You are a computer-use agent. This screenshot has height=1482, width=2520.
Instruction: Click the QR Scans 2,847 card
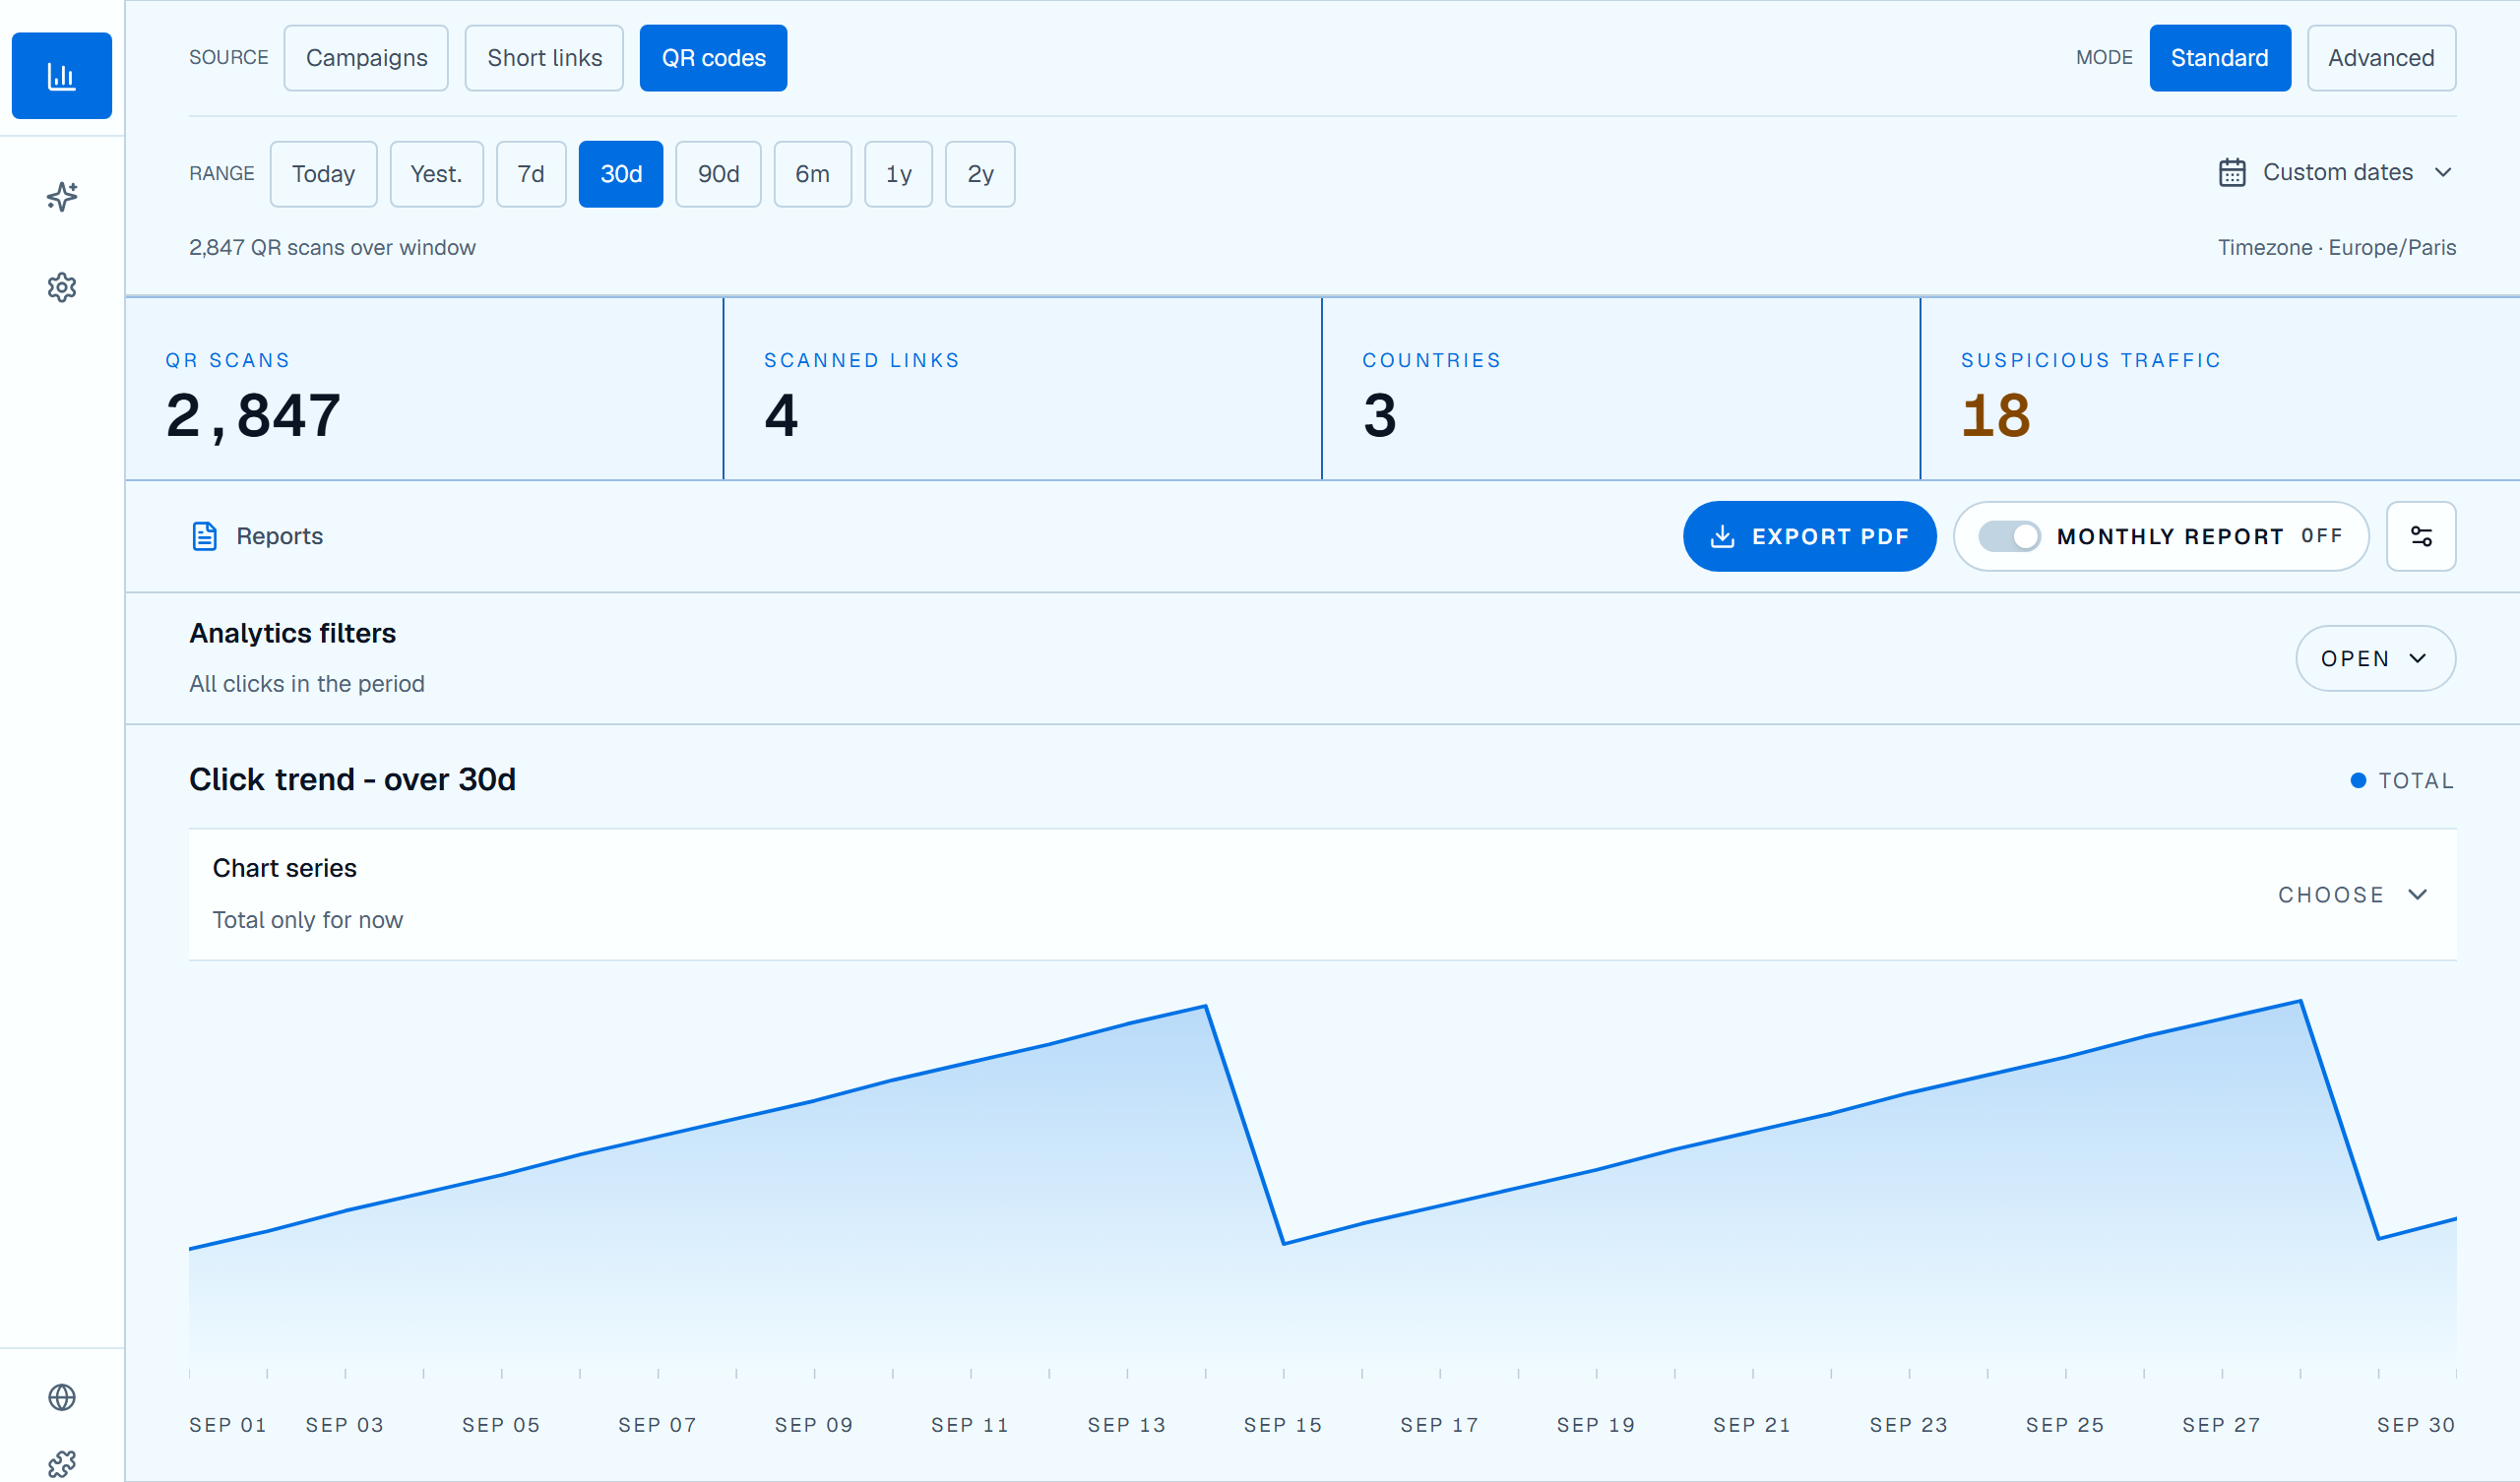point(424,389)
